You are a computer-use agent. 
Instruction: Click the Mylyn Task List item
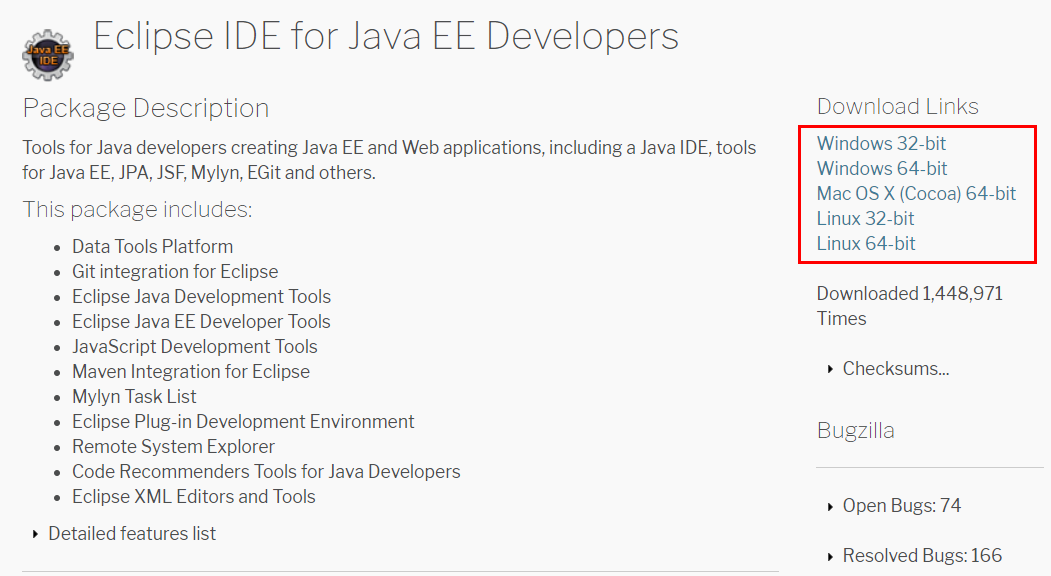point(134,397)
